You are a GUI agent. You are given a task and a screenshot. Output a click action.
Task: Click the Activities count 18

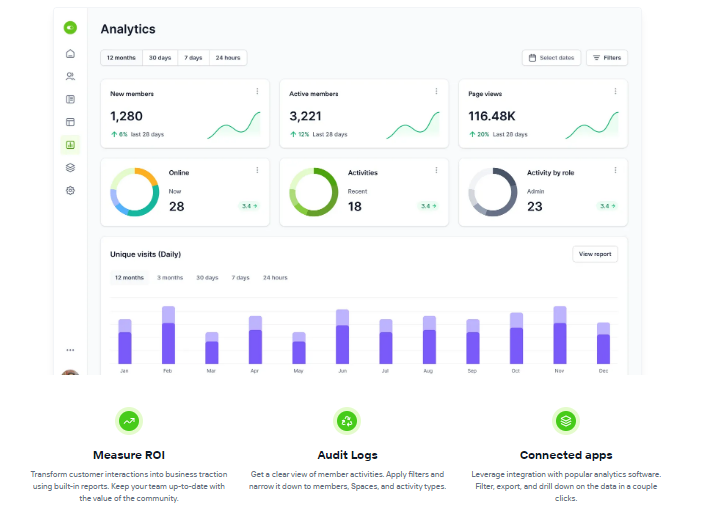pyautogui.click(x=355, y=207)
